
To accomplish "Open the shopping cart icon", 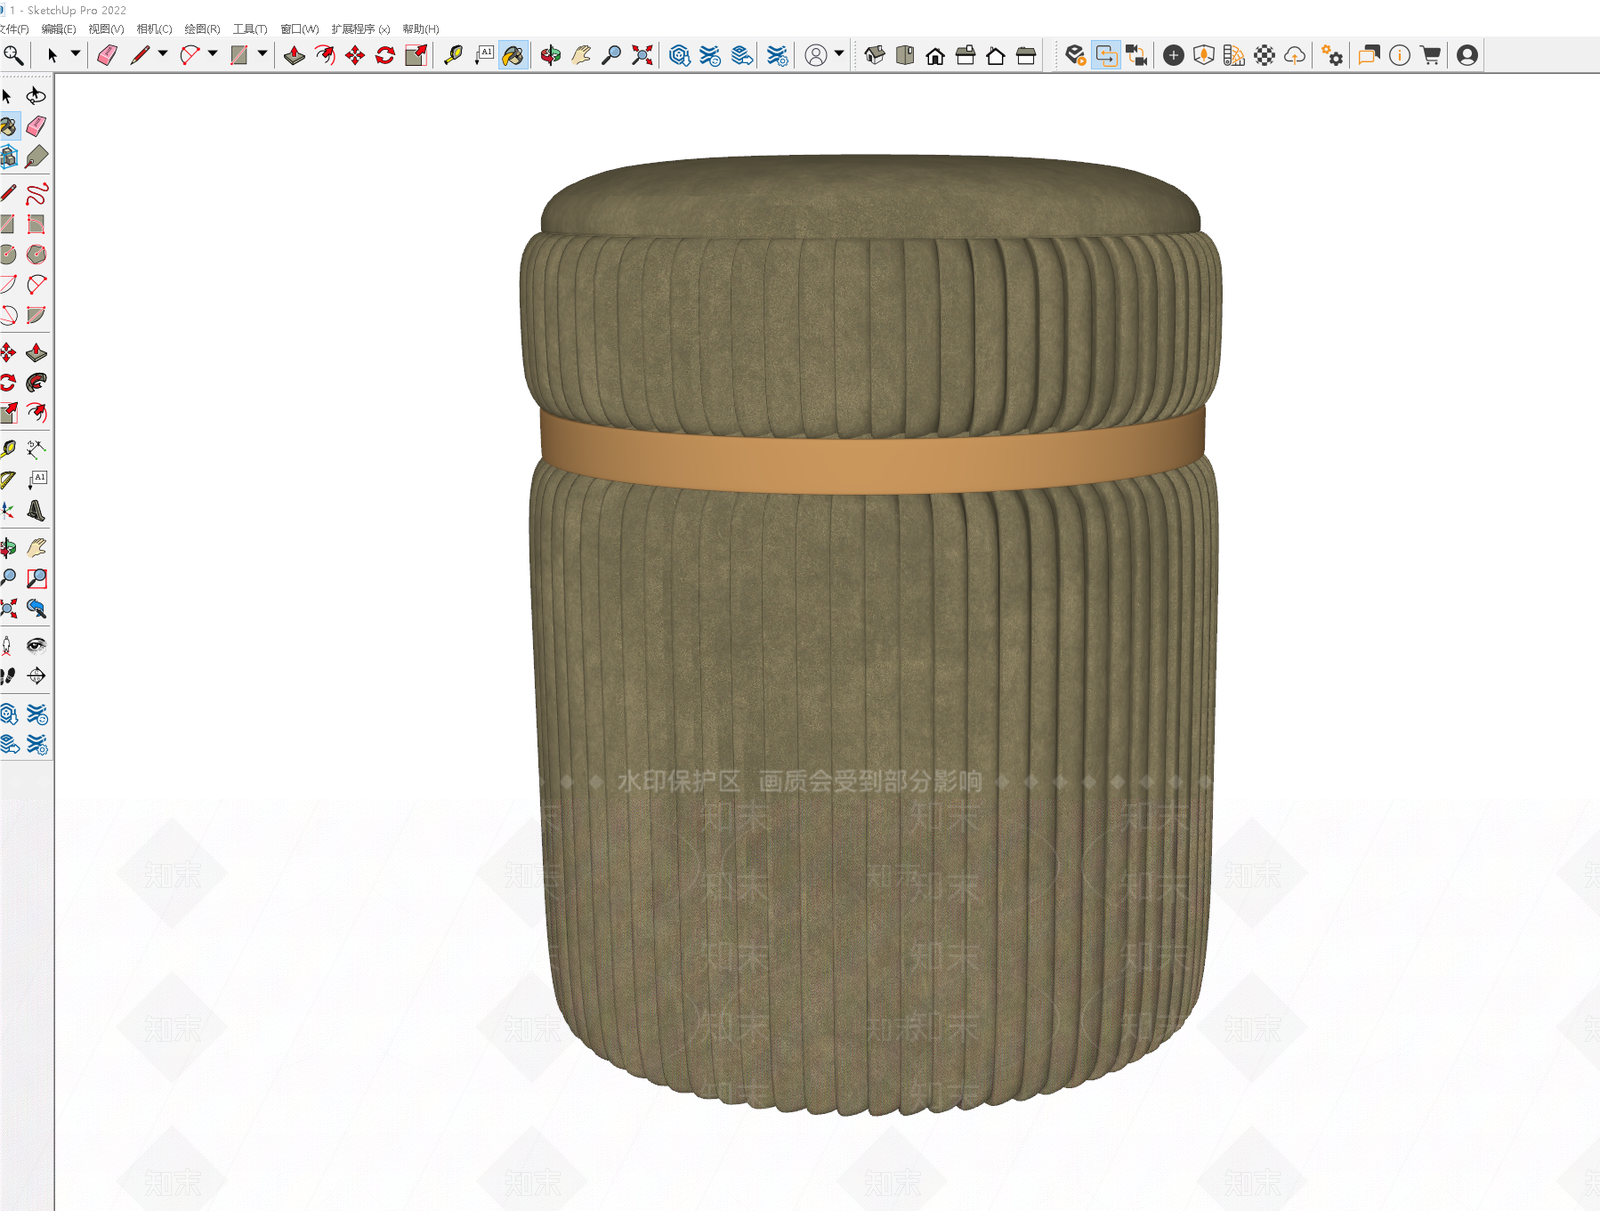I will [1430, 55].
